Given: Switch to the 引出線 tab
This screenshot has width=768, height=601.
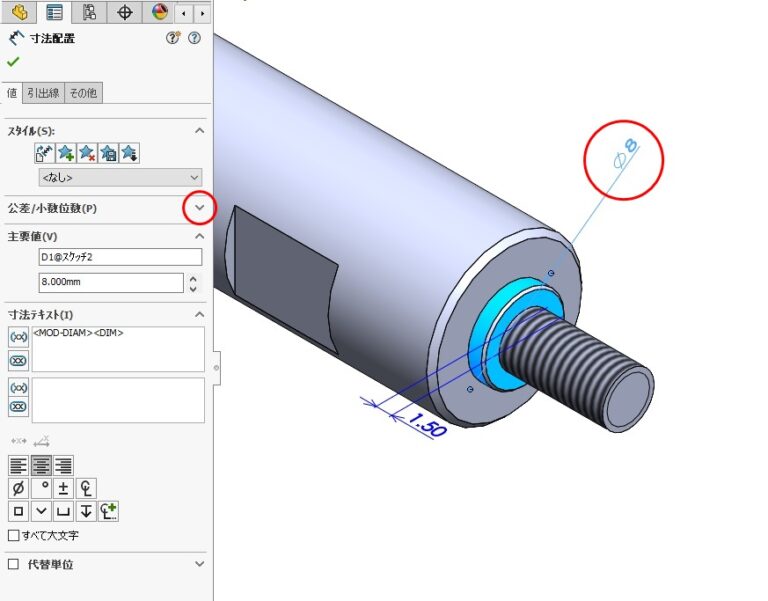Looking at the screenshot, I should point(43,93).
